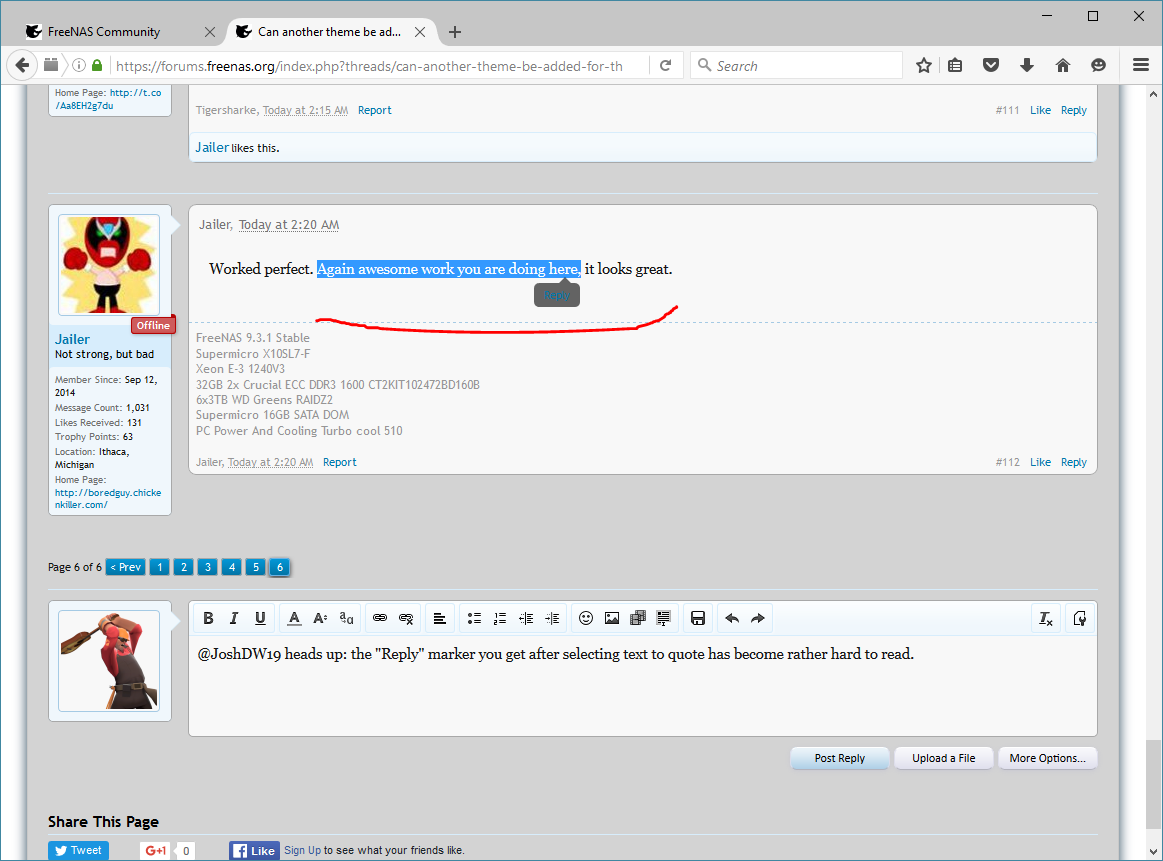Click the Facebook Like button
This screenshot has height=861, width=1163.
click(x=254, y=851)
